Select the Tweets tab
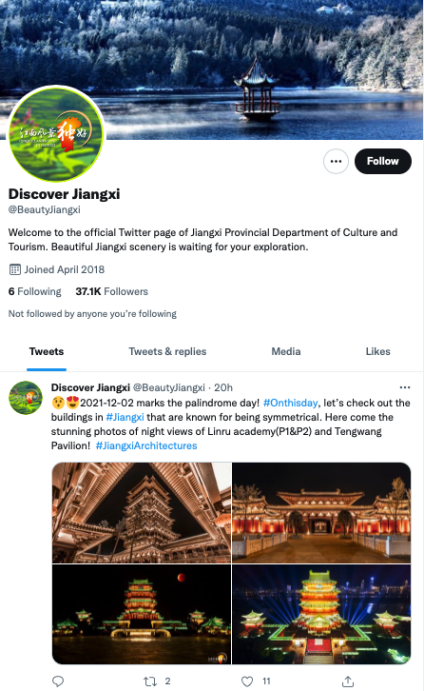 (x=46, y=351)
